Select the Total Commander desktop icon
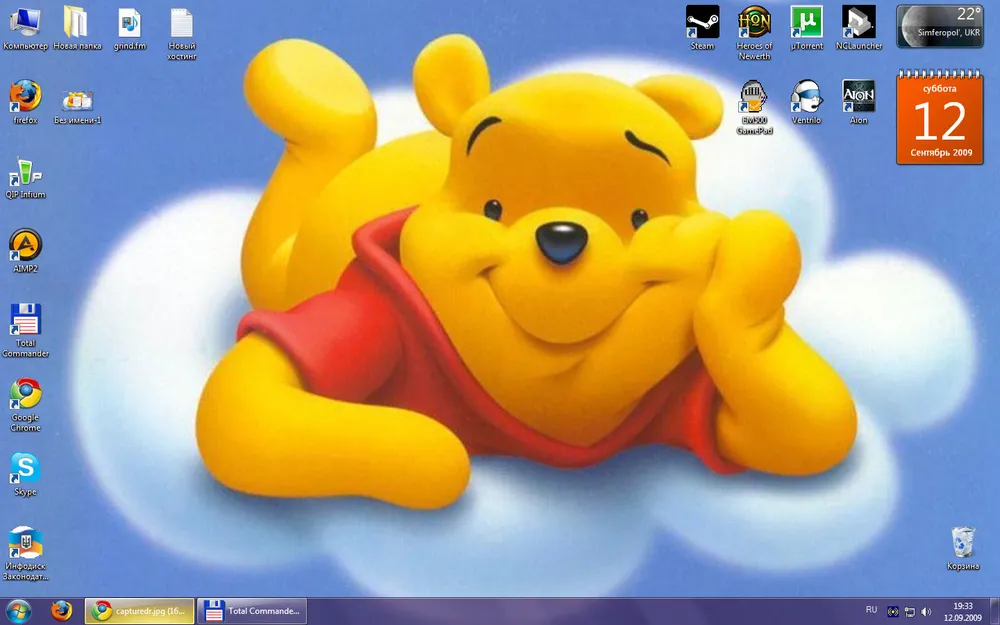Image resolution: width=1000 pixels, height=625 pixels. coord(25,320)
